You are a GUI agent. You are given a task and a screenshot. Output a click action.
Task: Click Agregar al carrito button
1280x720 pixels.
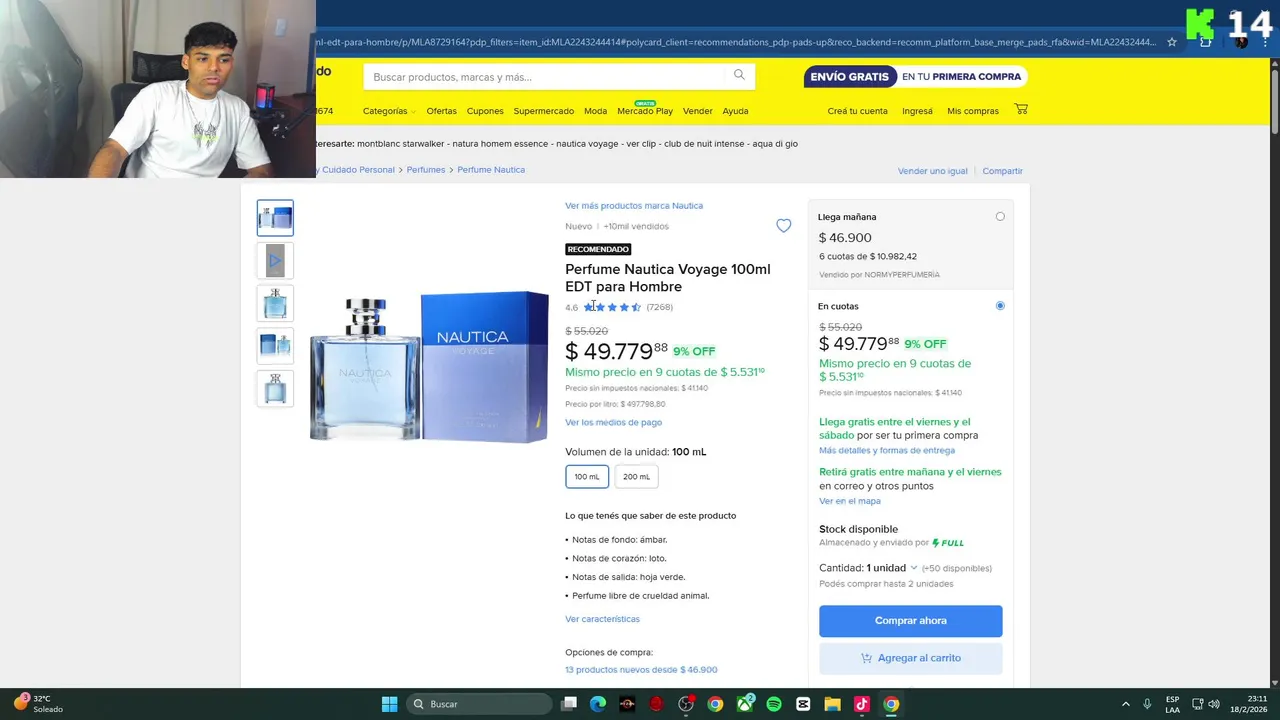pos(910,658)
